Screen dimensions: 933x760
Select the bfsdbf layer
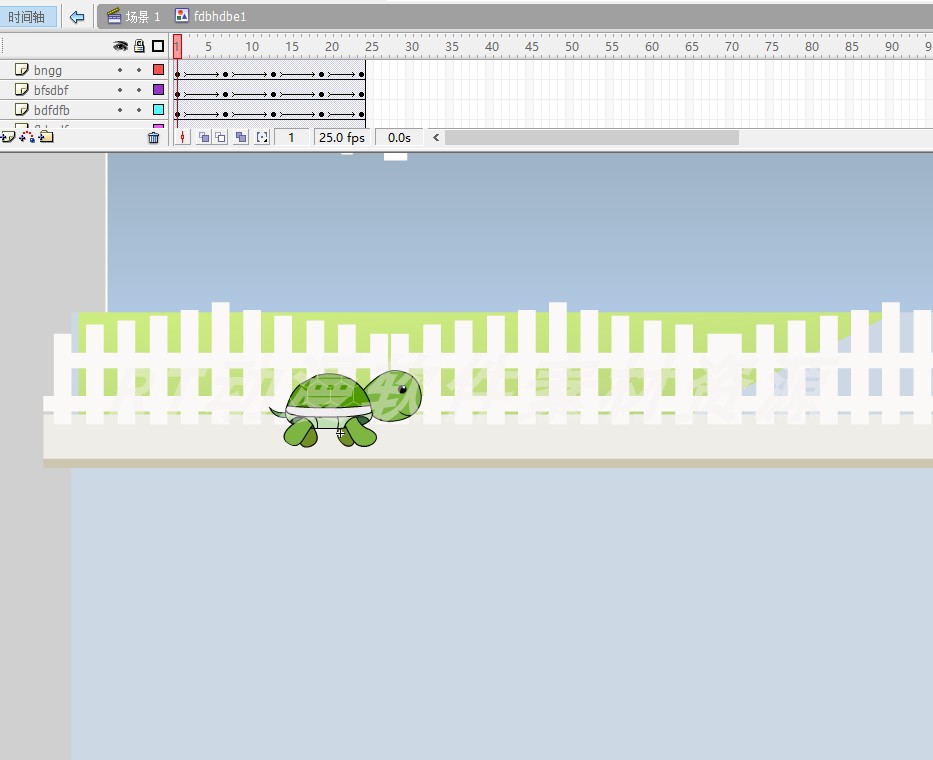84,90
